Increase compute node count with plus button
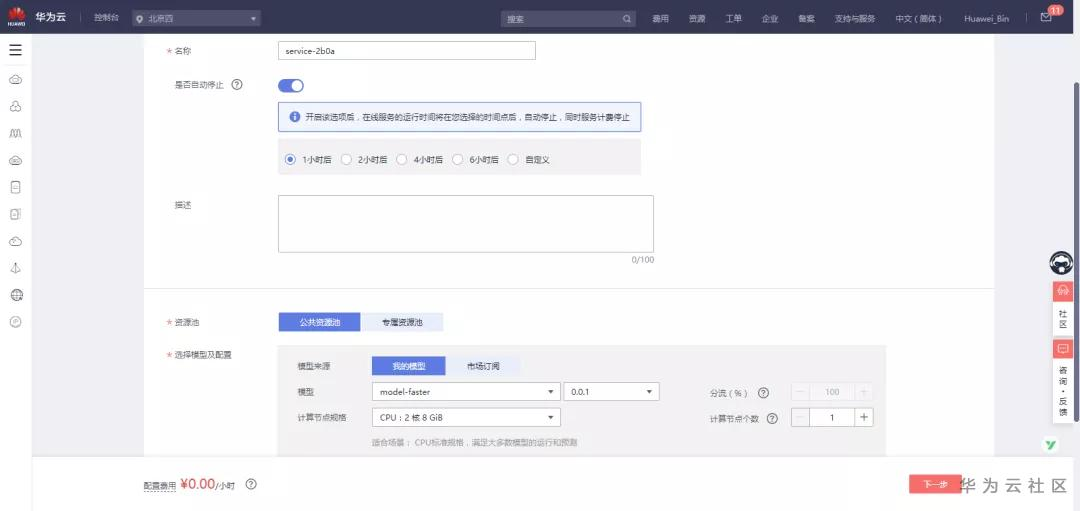 pyautogui.click(x=864, y=417)
